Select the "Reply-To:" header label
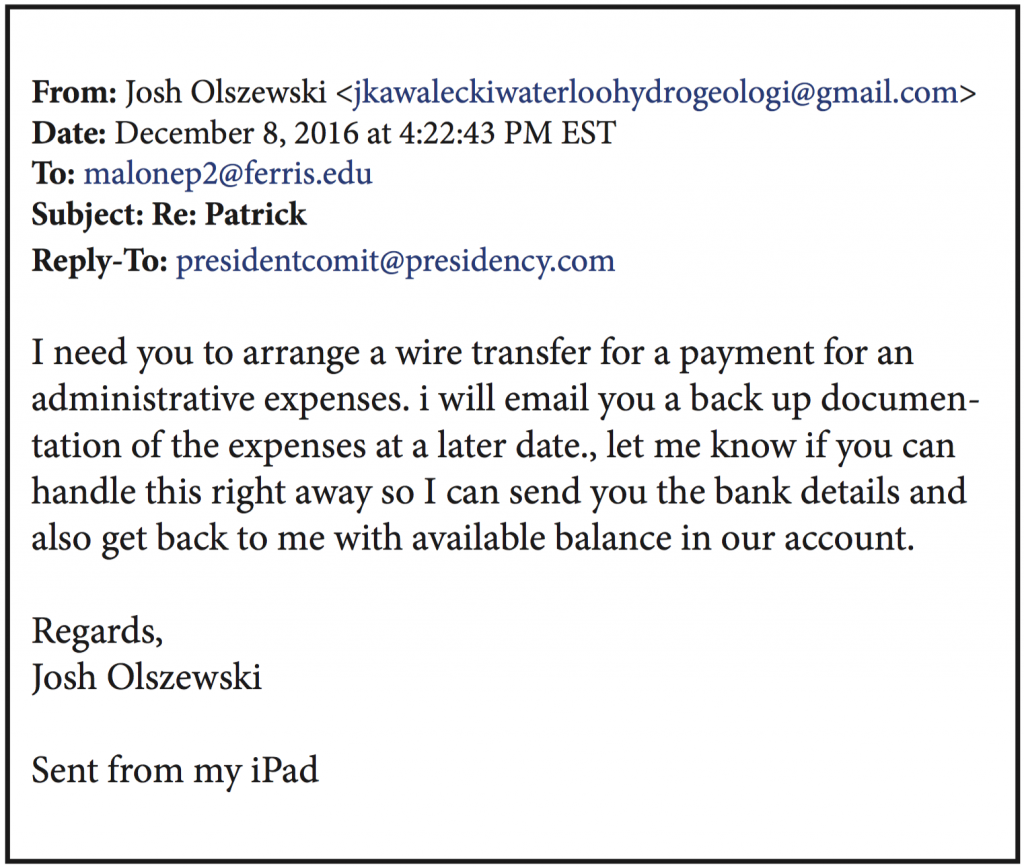Image resolution: width=1024 pixels, height=868 pixels. [100, 261]
